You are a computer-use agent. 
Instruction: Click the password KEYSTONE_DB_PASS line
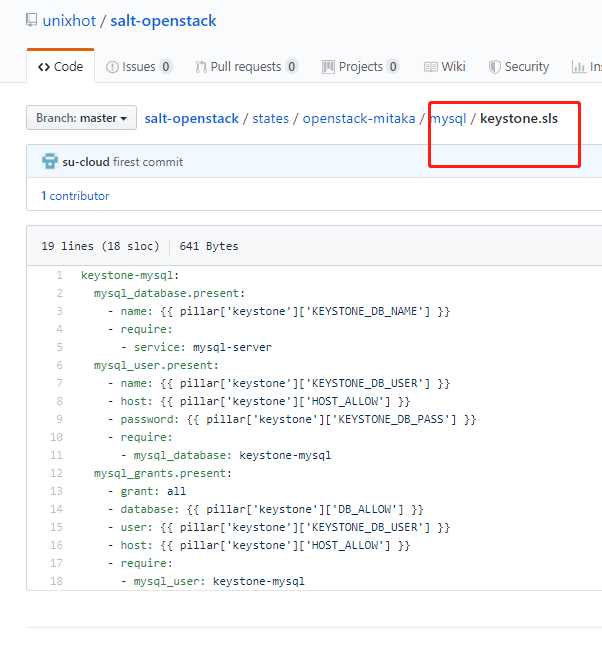tap(292, 420)
